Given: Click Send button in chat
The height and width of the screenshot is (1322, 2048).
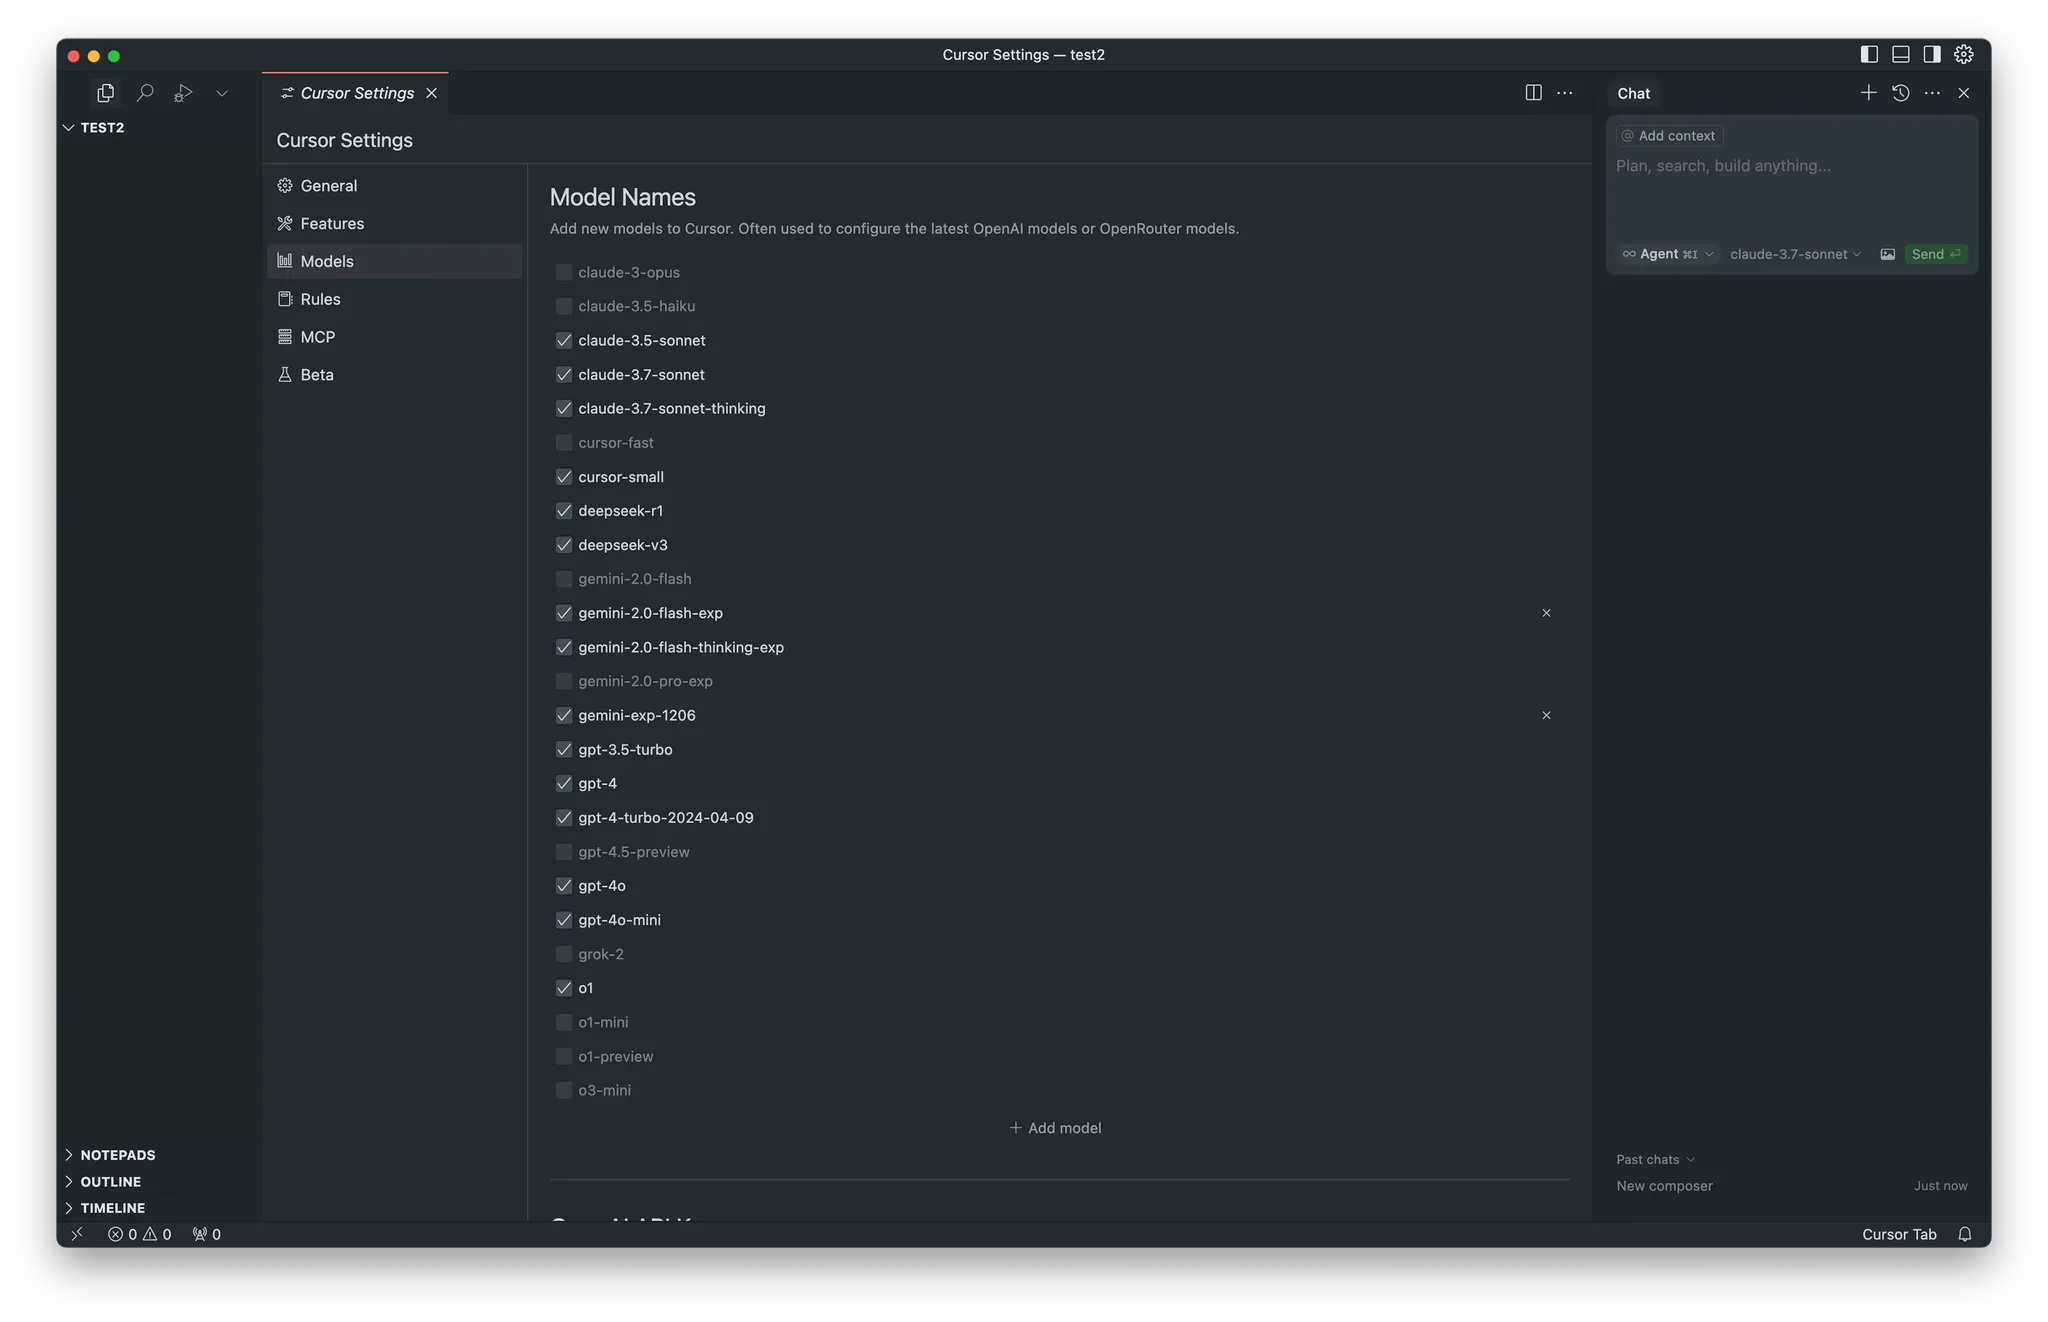Looking at the screenshot, I should coord(1935,254).
